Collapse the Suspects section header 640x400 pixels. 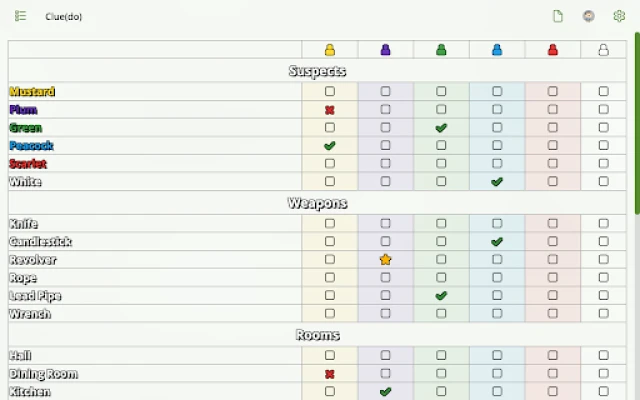[317, 71]
